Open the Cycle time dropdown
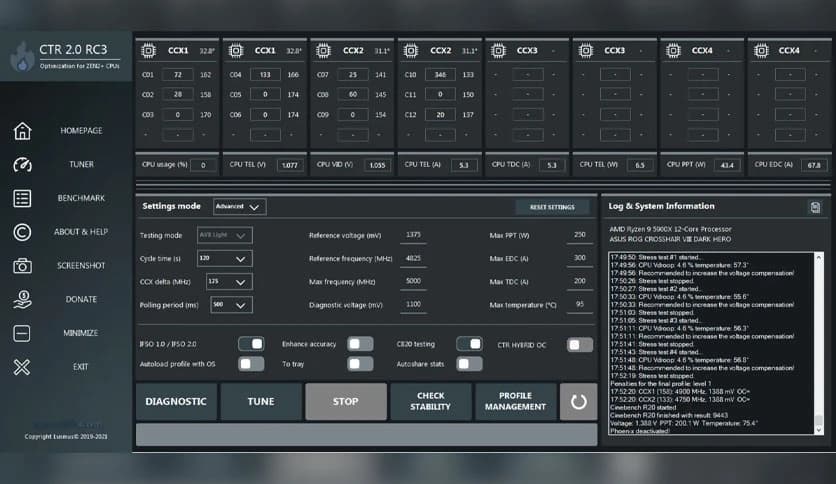Image resolution: width=836 pixels, height=484 pixels. [x=224, y=259]
